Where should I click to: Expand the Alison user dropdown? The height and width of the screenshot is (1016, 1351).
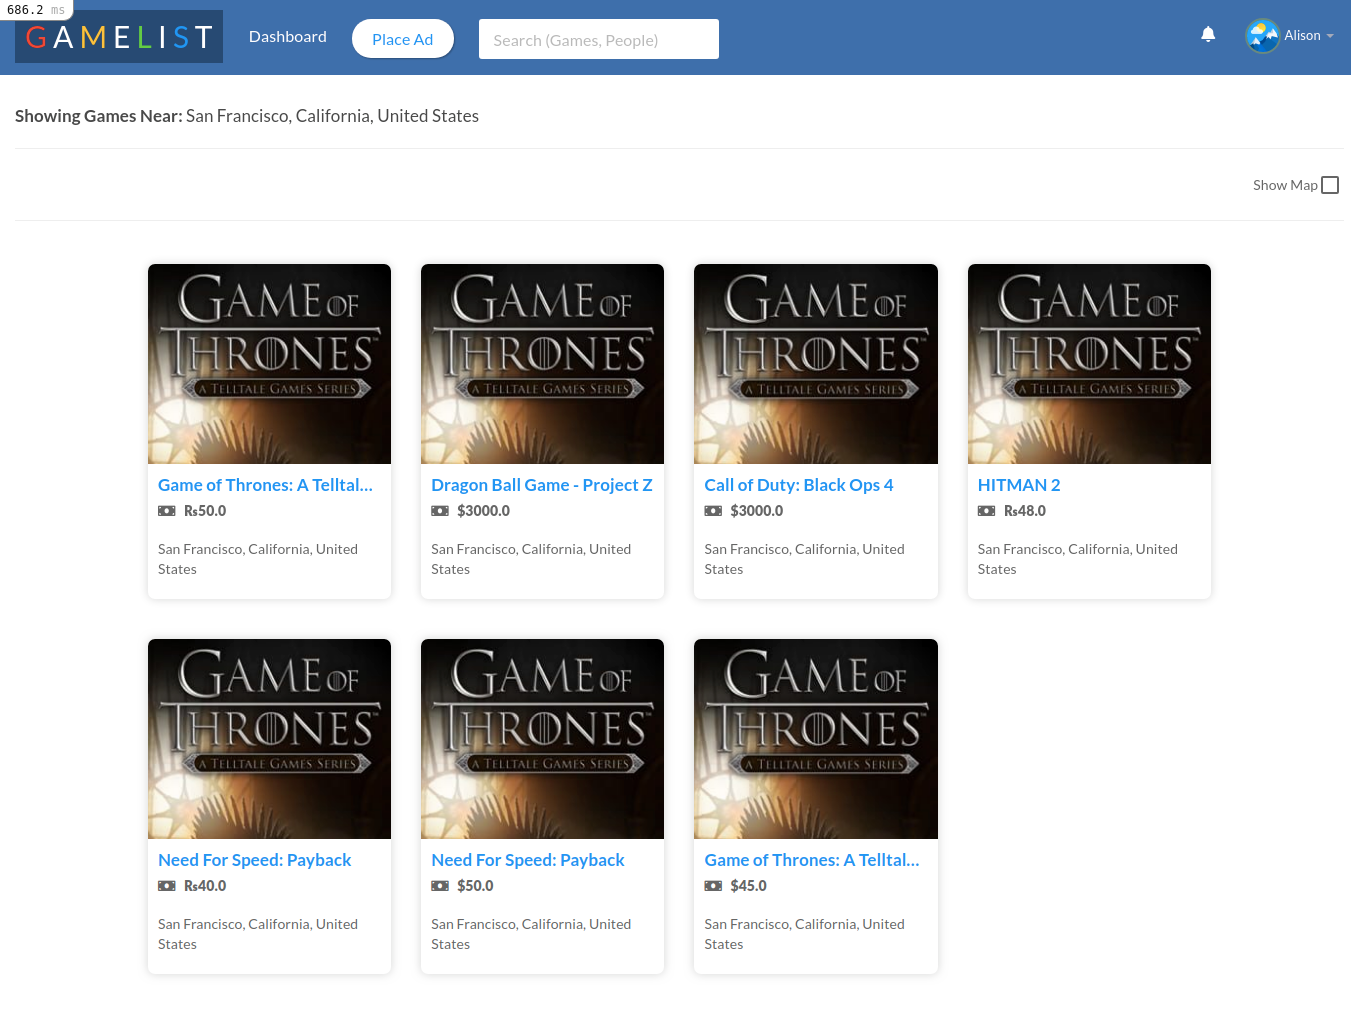[x=1309, y=36]
